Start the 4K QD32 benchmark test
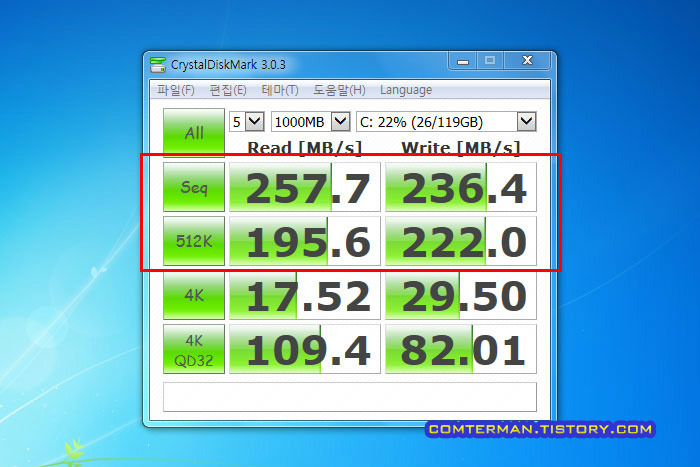This screenshot has height=467, width=700. click(x=194, y=350)
